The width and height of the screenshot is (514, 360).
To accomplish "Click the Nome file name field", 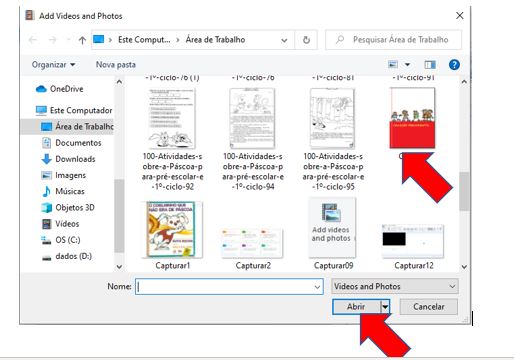I will 229,287.
